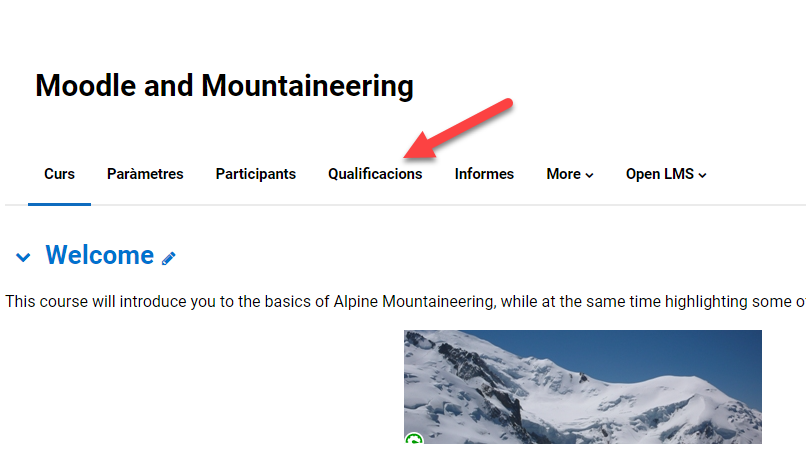The image size is (806, 455).
Task: Switch to the Curs tab
Action: [x=59, y=174]
